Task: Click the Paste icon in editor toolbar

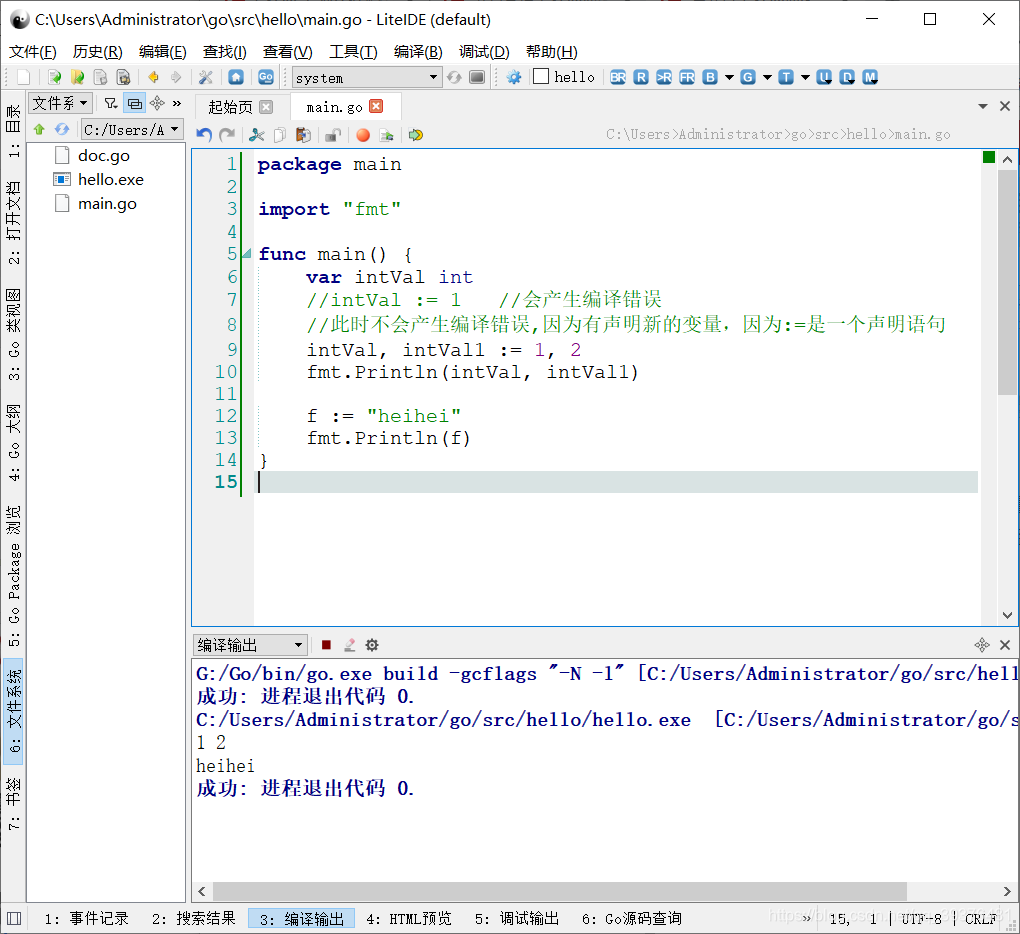Action: tap(303, 135)
